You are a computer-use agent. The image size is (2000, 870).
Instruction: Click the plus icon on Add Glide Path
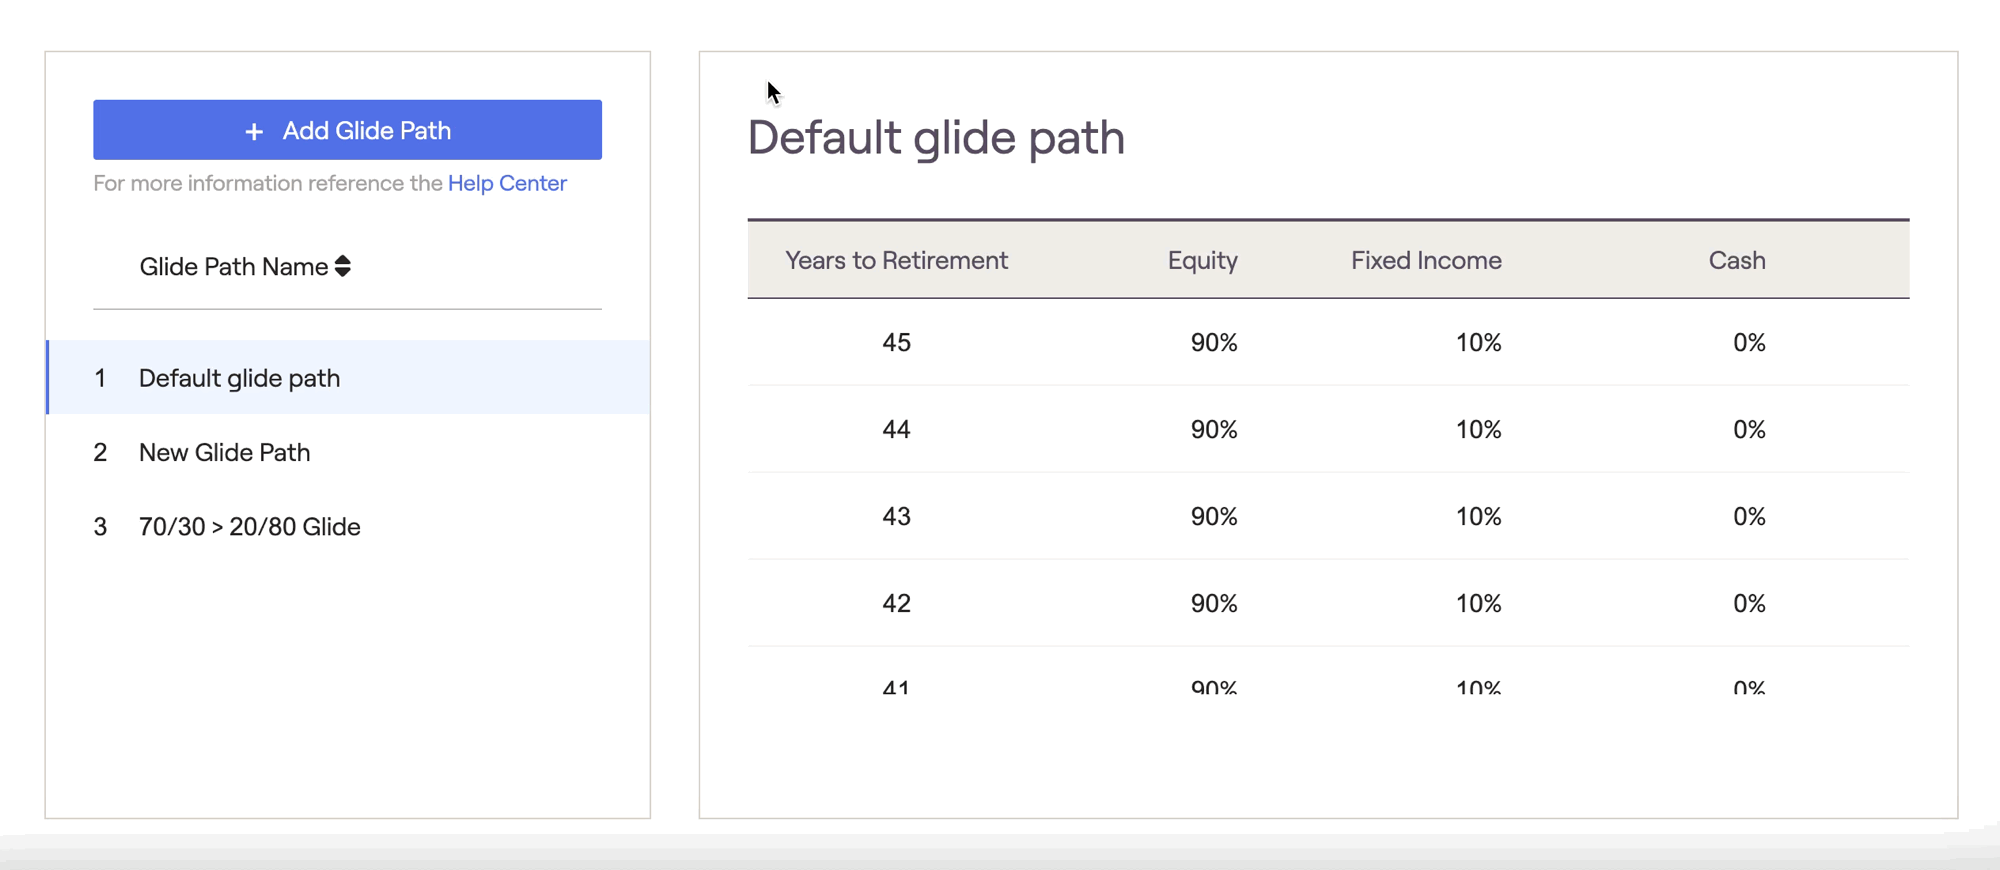(254, 131)
